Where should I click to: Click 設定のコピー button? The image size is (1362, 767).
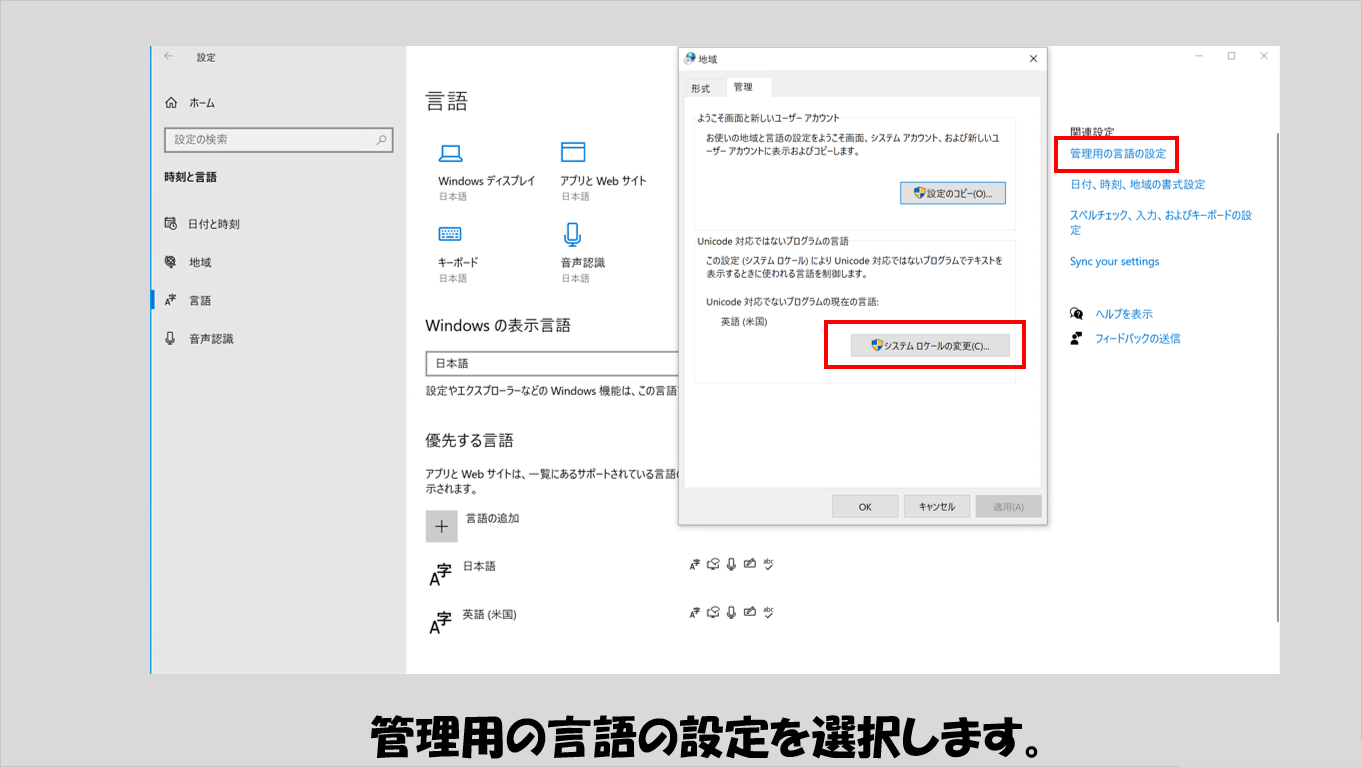(952, 193)
